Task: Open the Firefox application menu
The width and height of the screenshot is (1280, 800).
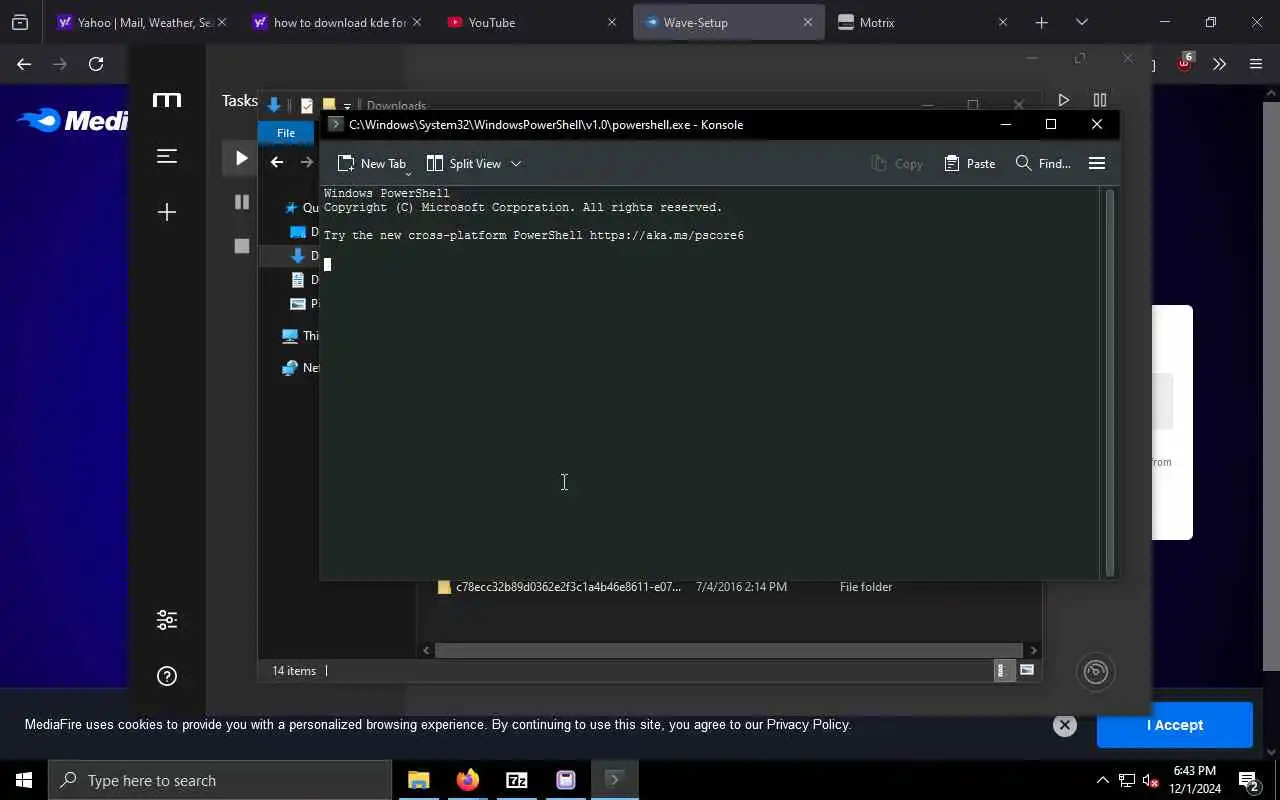Action: tap(1256, 64)
